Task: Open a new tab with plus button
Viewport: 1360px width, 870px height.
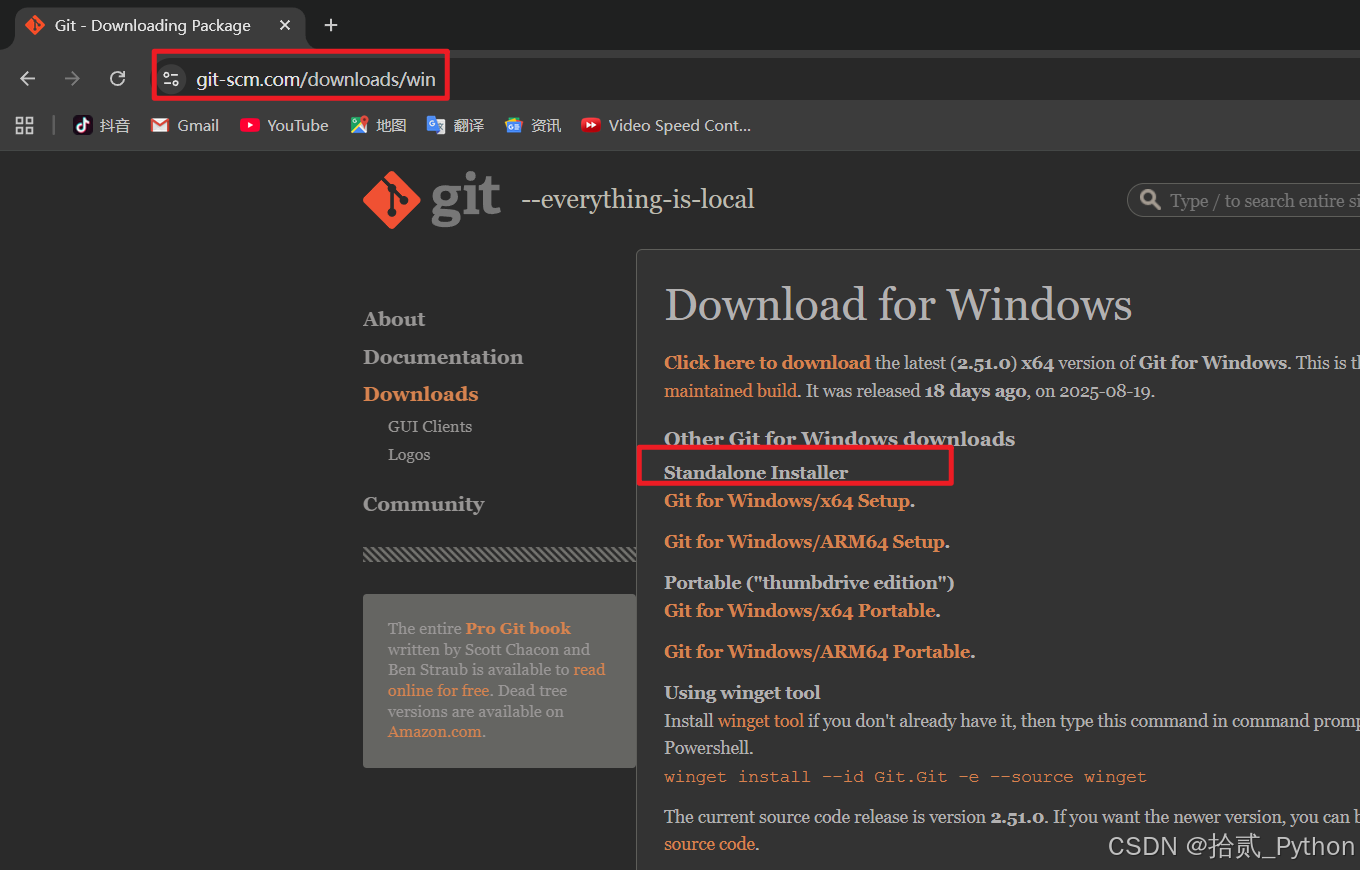Action: click(x=331, y=25)
